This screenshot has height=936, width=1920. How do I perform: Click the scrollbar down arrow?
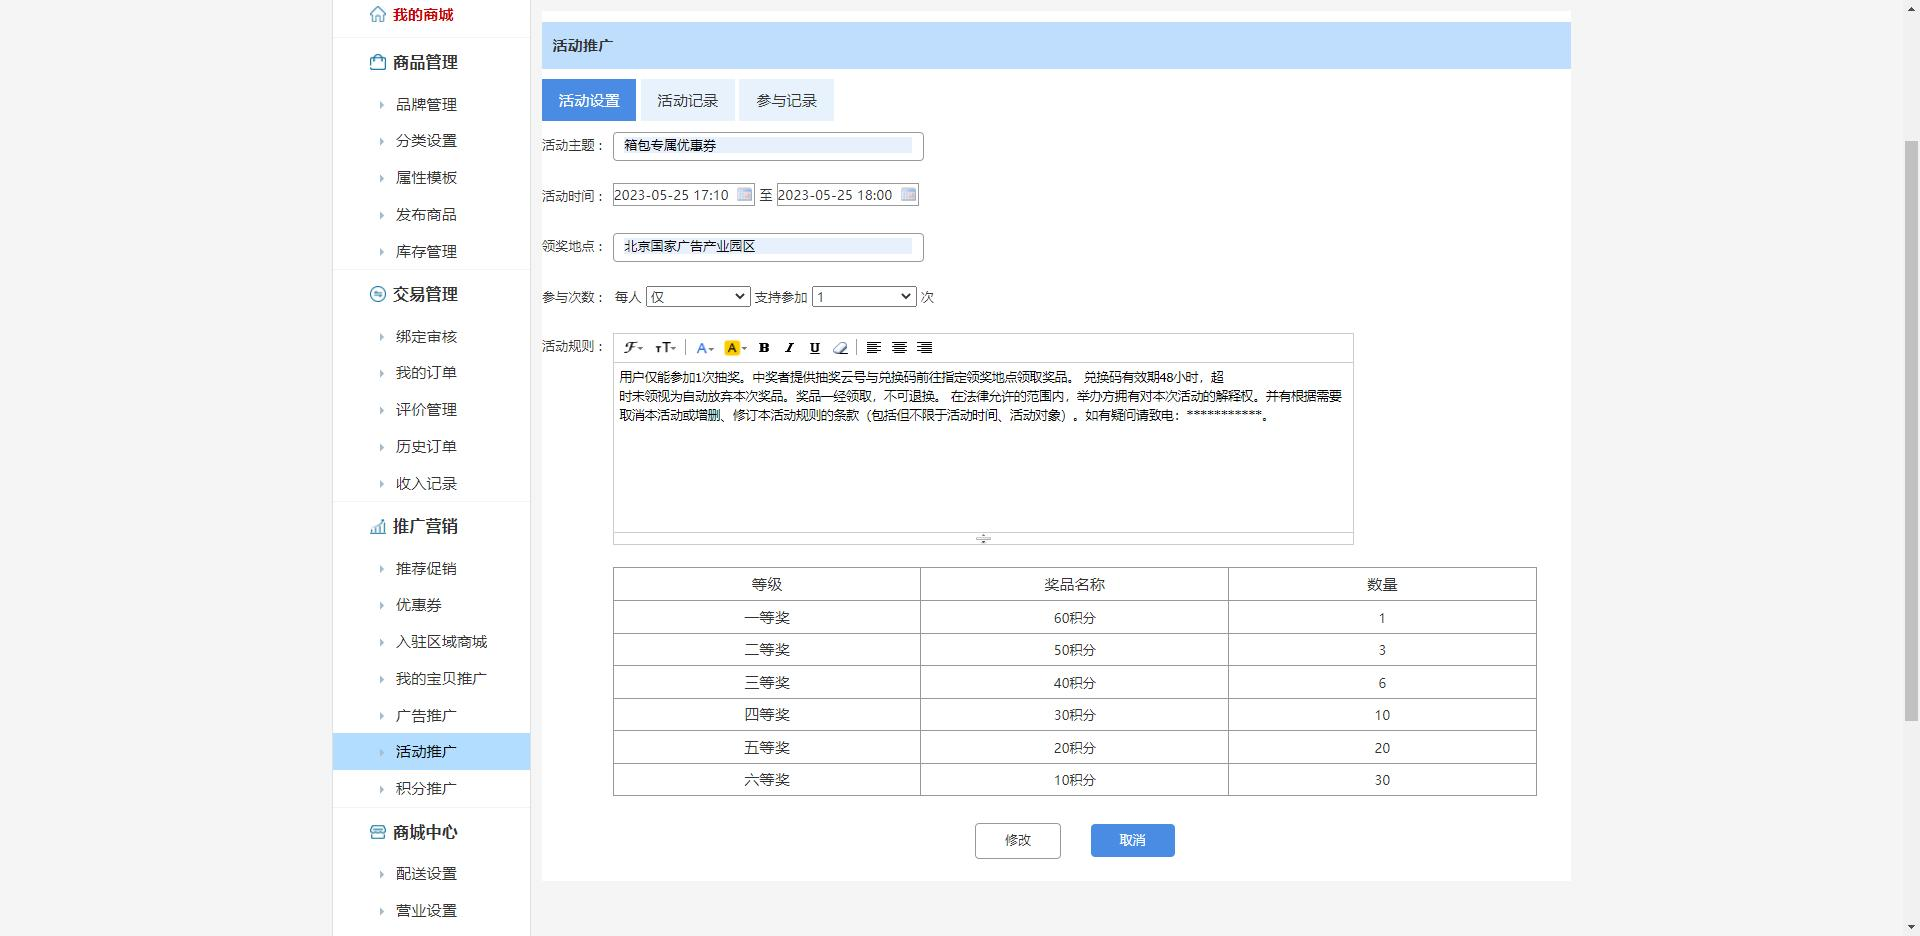click(x=1911, y=927)
